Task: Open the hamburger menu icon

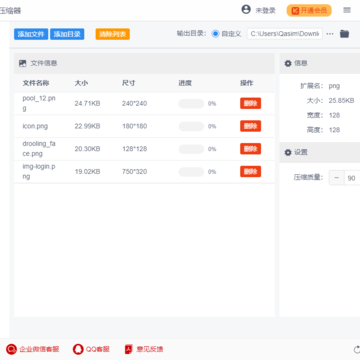Action: click(347, 10)
